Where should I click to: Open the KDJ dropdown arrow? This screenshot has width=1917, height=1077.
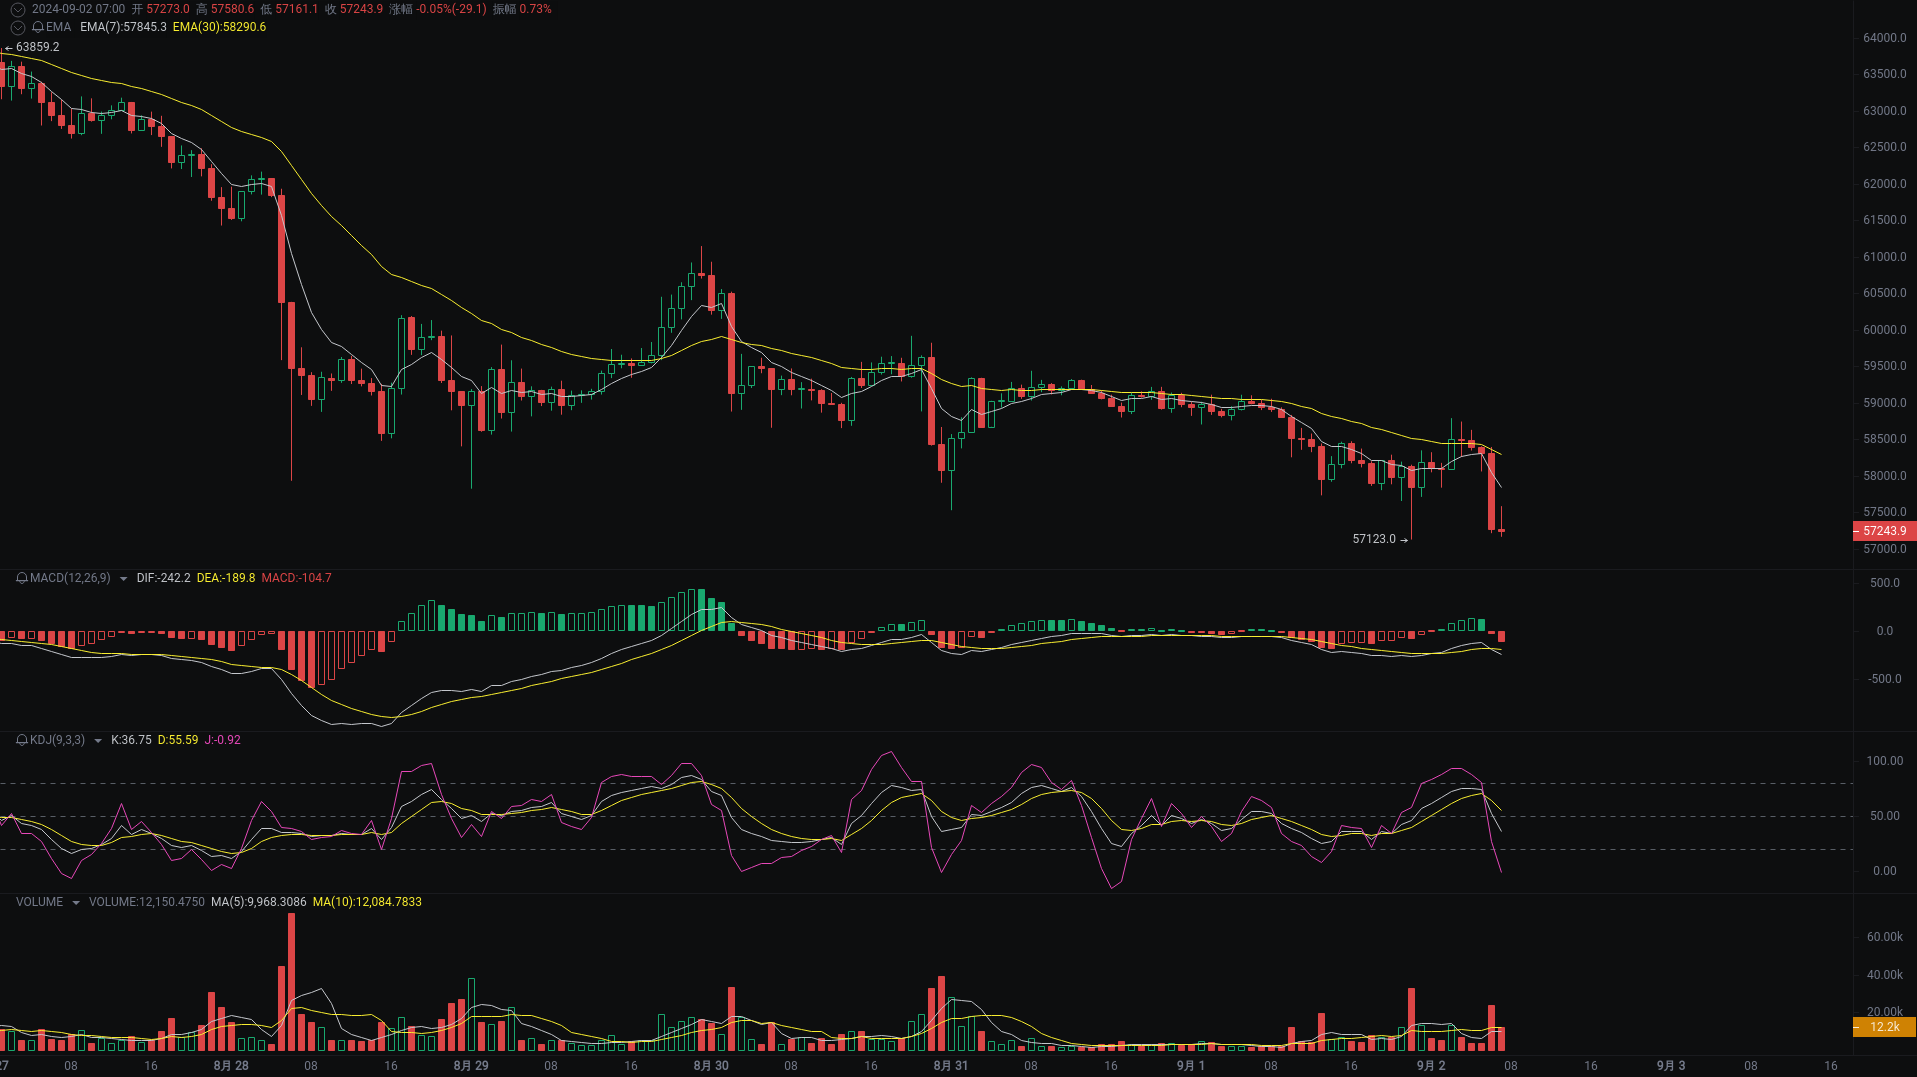click(97, 740)
